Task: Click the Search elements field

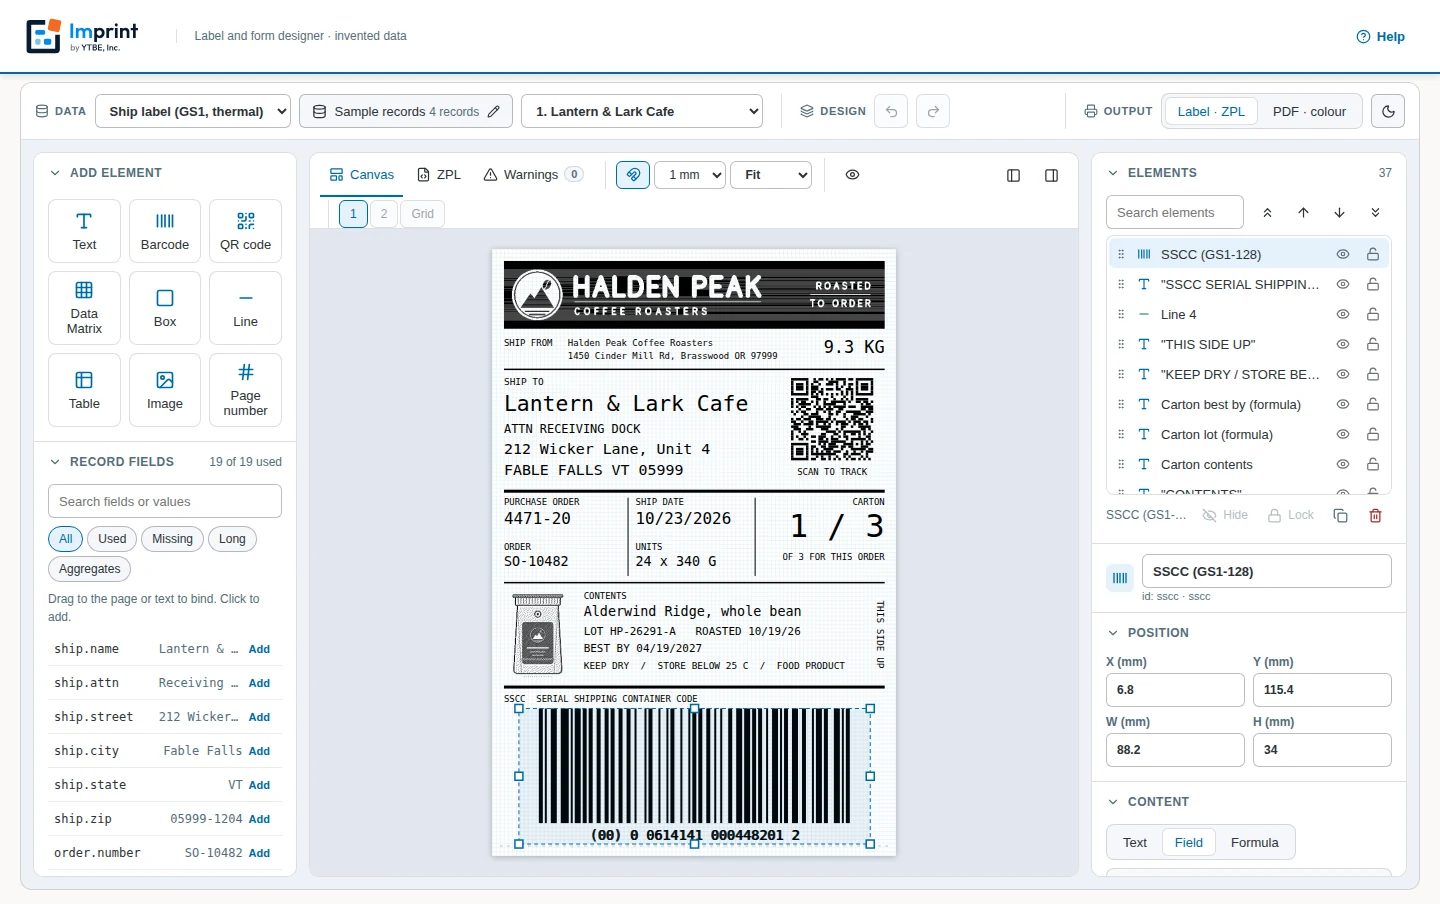Action: click(1175, 212)
